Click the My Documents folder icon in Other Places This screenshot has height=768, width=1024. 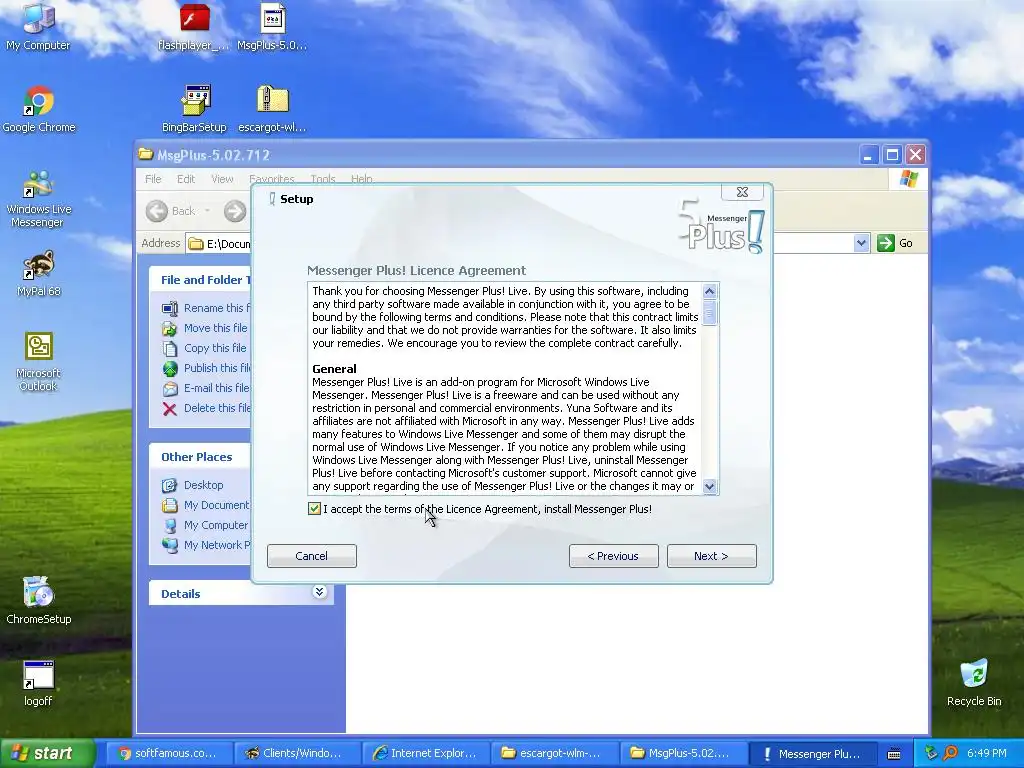(x=170, y=505)
